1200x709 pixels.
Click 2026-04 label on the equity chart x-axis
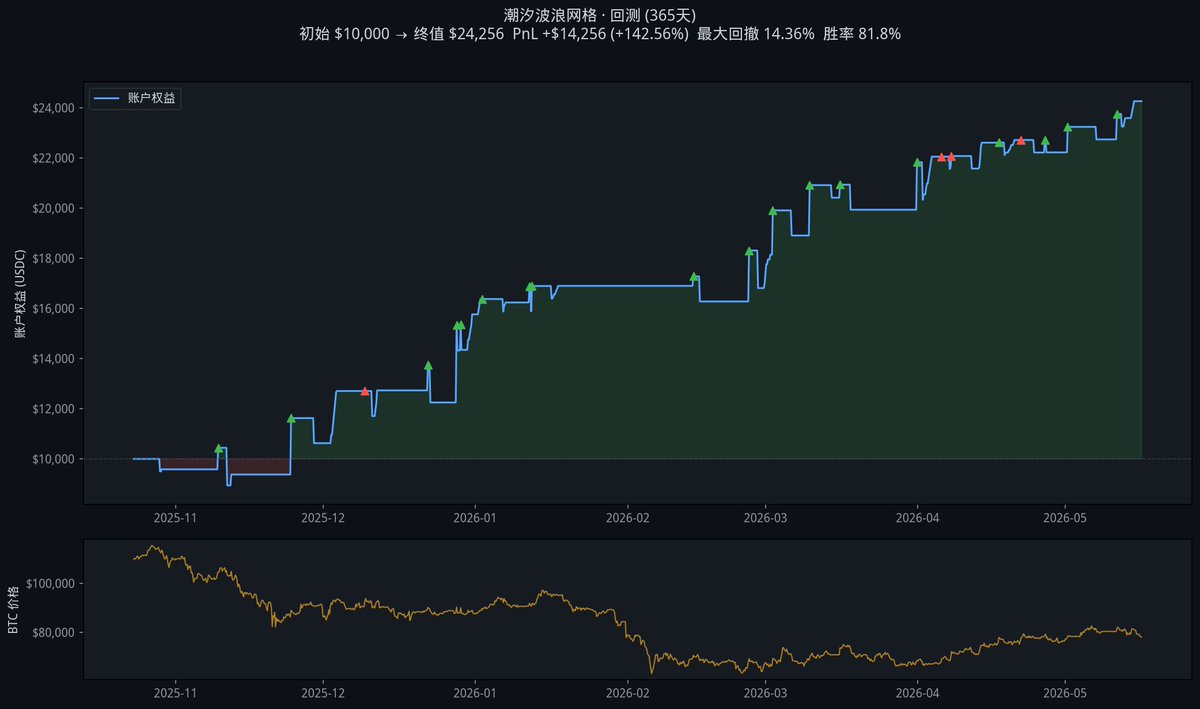coord(918,519)
